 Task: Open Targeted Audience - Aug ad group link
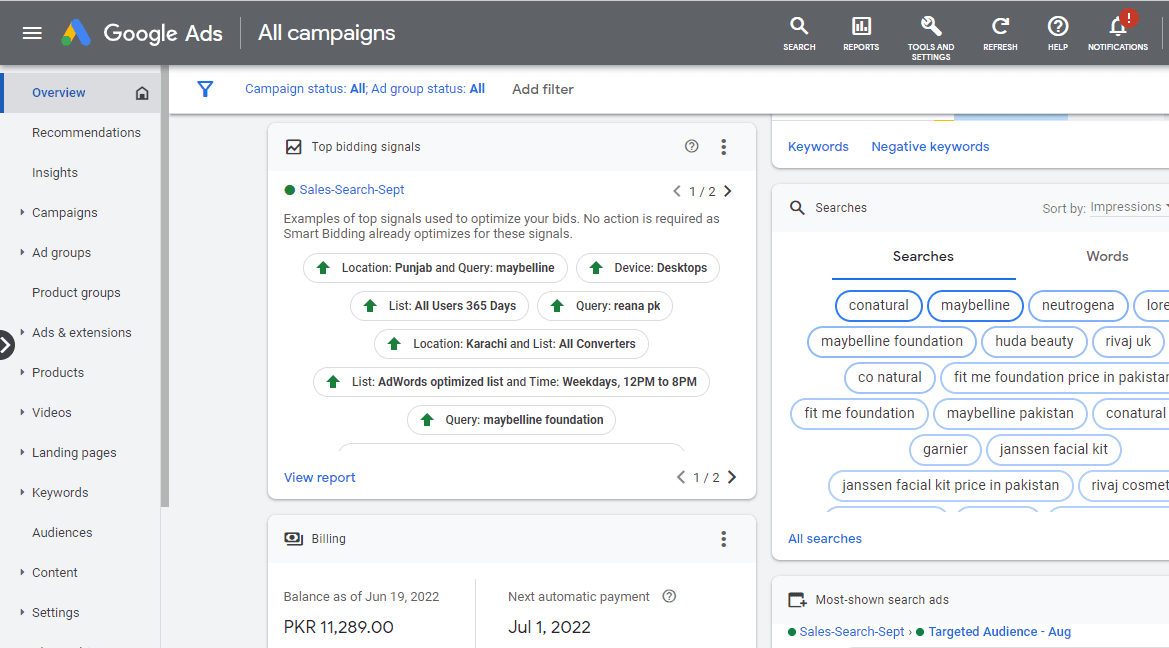999,632
